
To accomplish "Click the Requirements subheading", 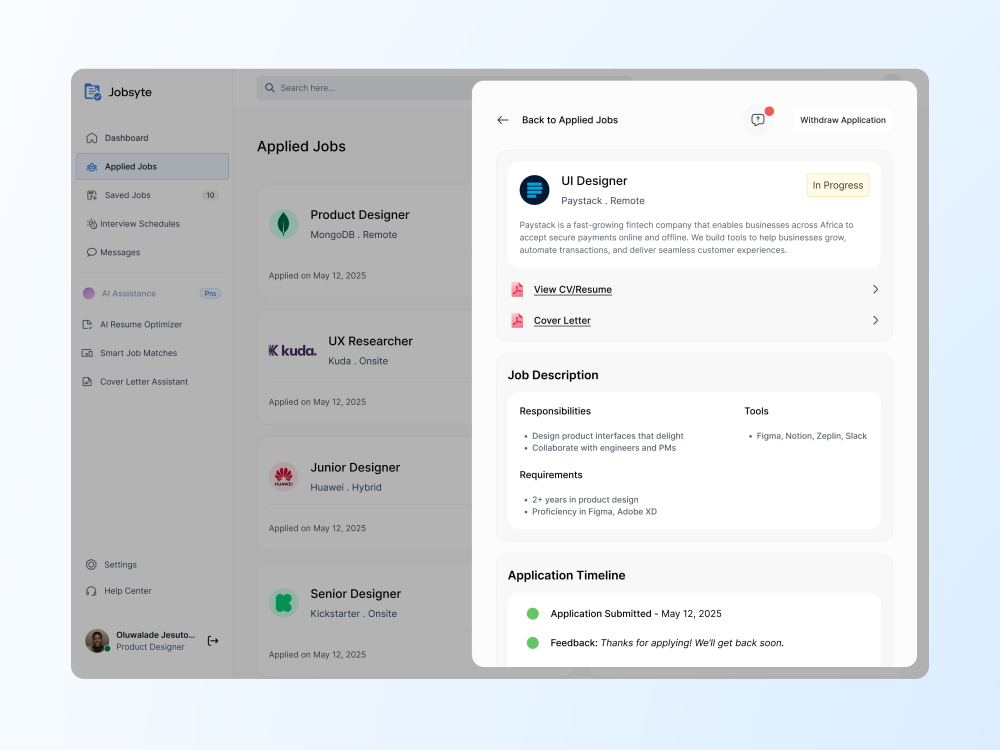I will tap(551, 475).
